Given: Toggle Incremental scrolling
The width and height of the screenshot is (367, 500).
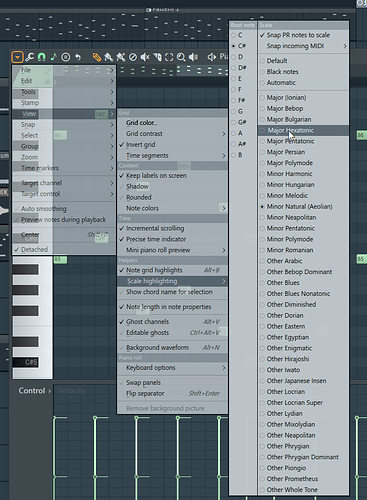Looking at the screenshot, I should click(172, 228).
